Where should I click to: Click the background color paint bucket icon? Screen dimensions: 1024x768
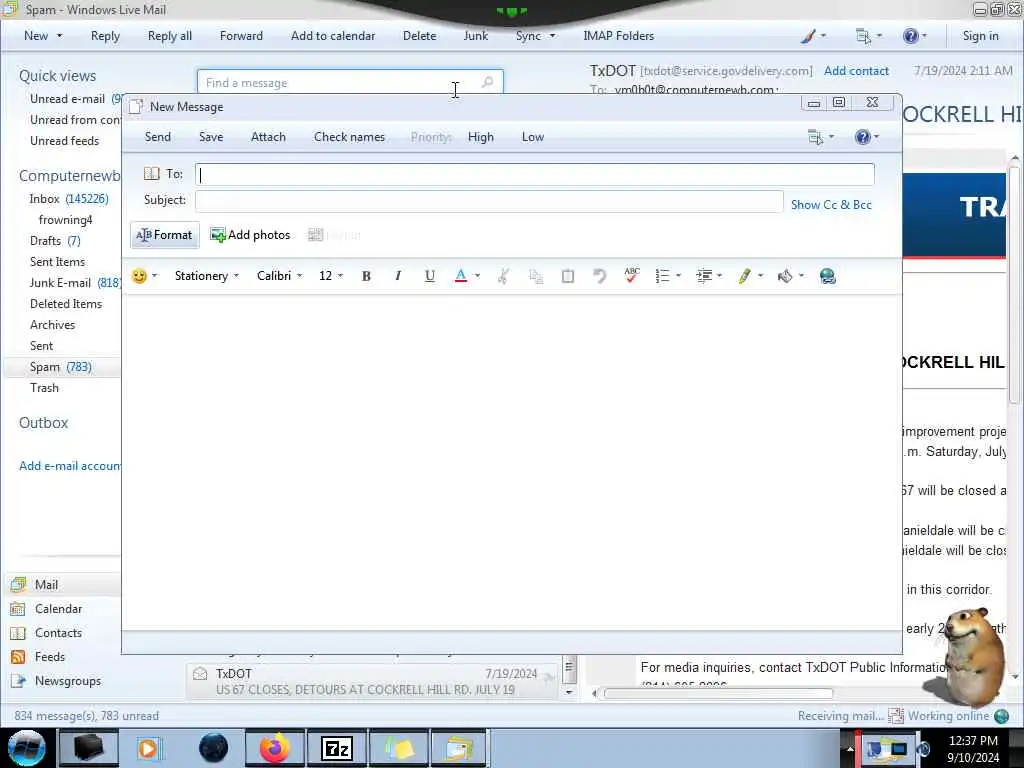[x=785, y=276]
